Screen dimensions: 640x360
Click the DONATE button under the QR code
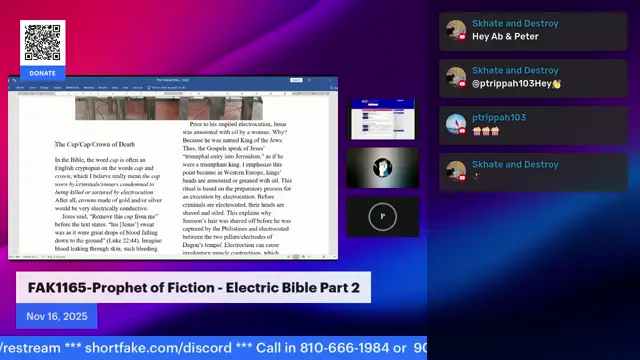click(x=42, y=73)
